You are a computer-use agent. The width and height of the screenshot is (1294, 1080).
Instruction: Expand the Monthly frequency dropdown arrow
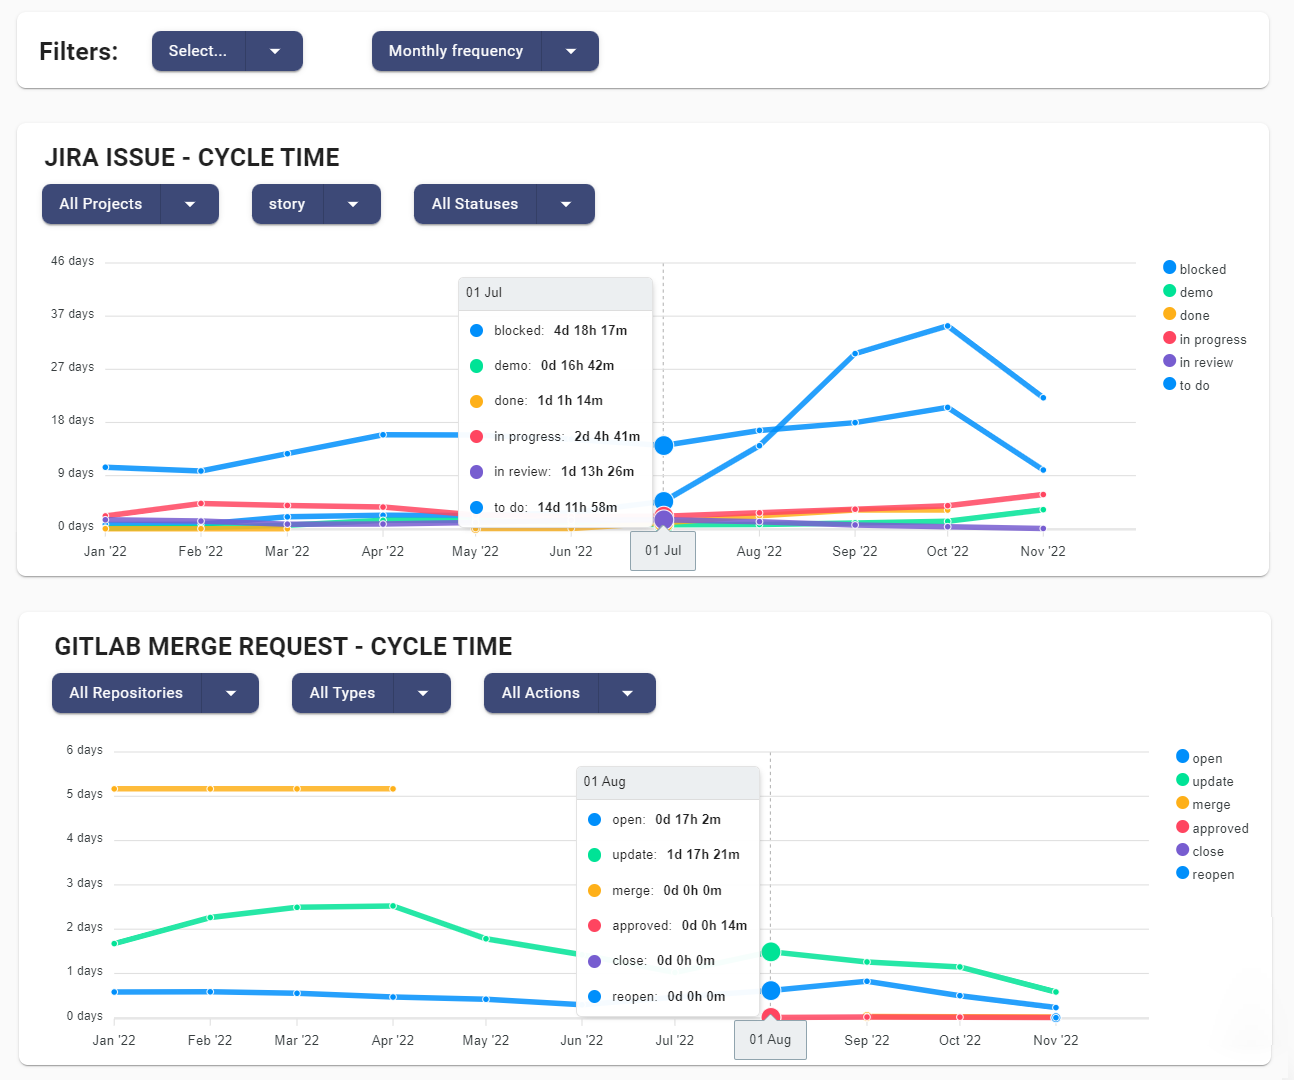[570, 51]
